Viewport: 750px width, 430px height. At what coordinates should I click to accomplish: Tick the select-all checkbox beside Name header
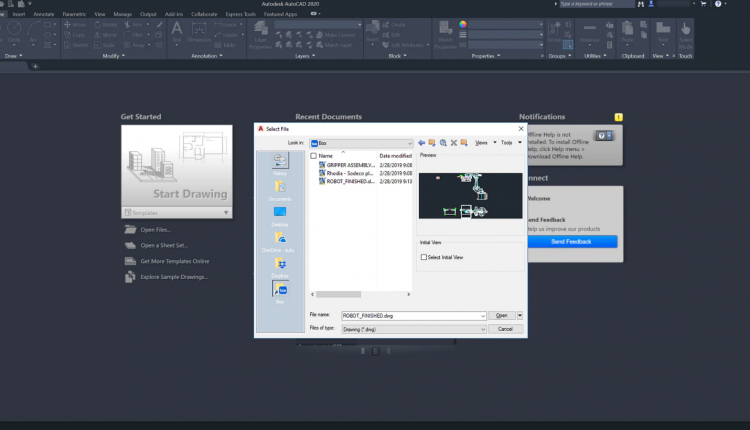313,156
